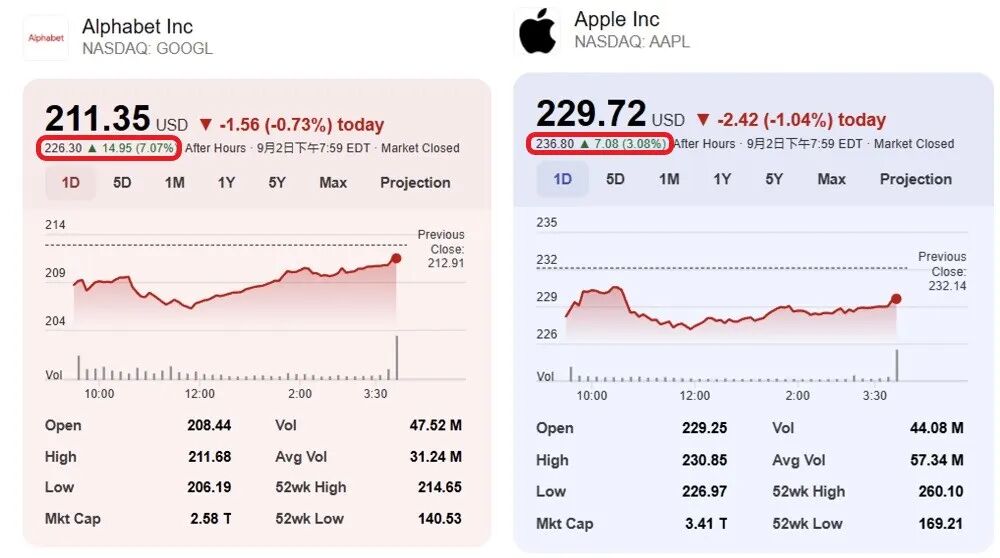1000x558 pixels.
Task: Open Alphabet Projection tab
Action: pos(415,183)
